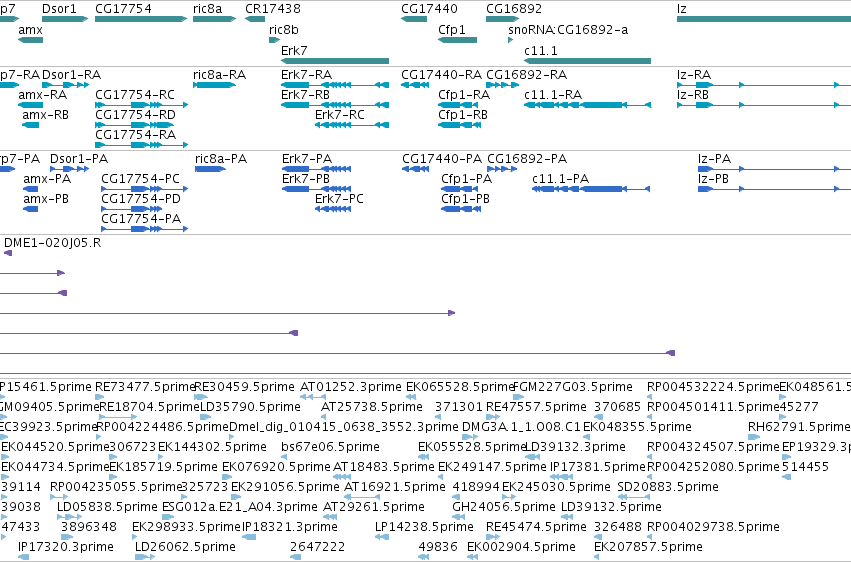
Task: Open the RE73477.5prime EST label
Action: click(x=145, y=387)
